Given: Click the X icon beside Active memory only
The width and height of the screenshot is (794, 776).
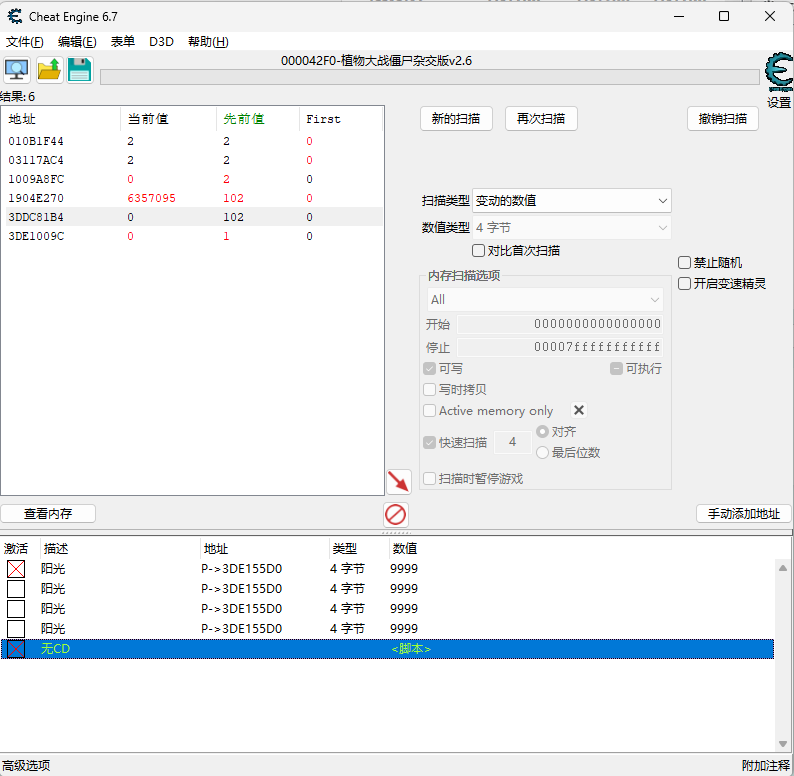Looking at the screenshot, I should coord(578,410).
